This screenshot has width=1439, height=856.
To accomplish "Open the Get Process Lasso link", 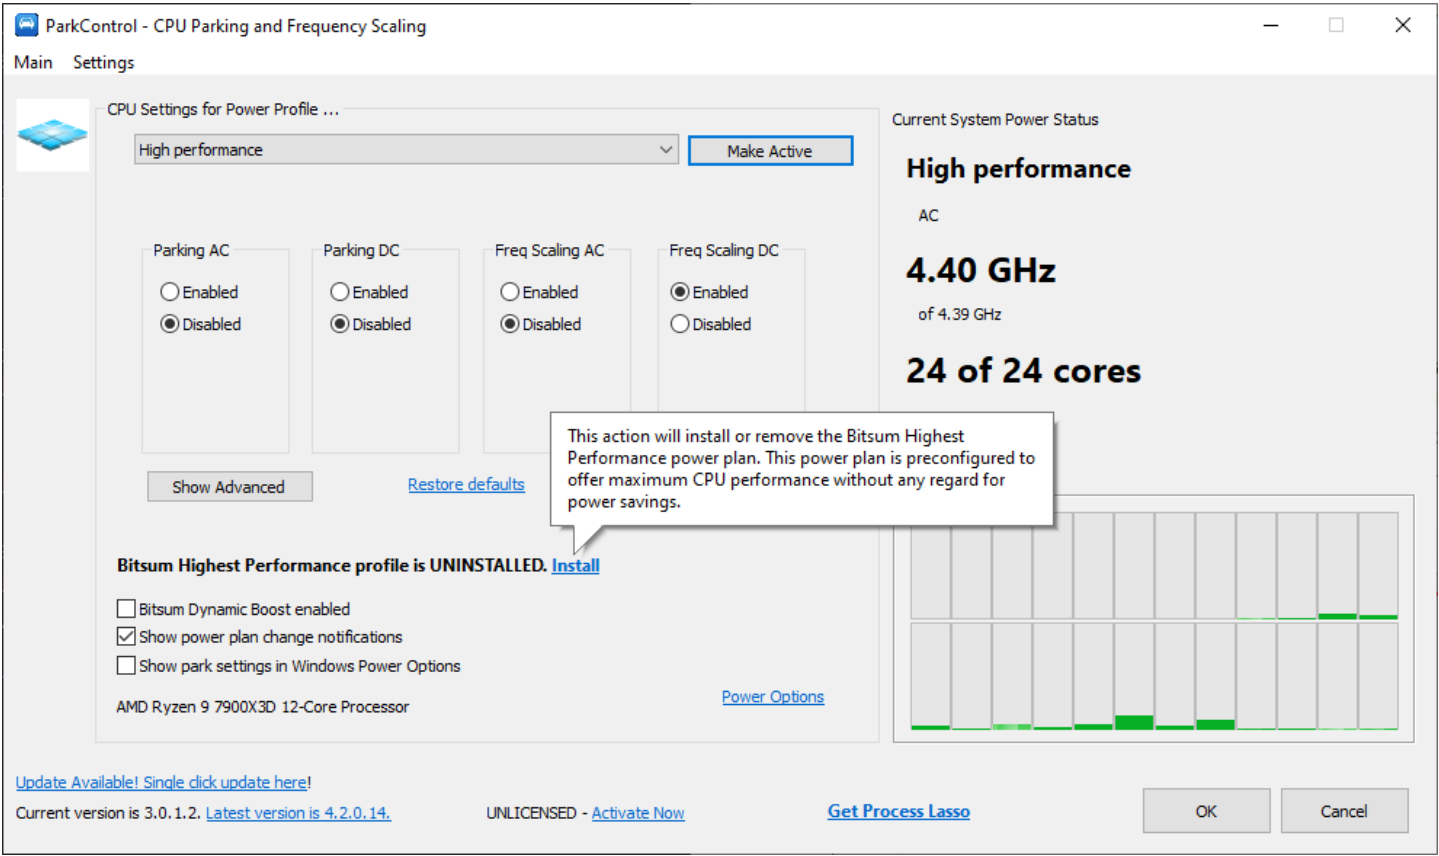I will click(899, 812).
